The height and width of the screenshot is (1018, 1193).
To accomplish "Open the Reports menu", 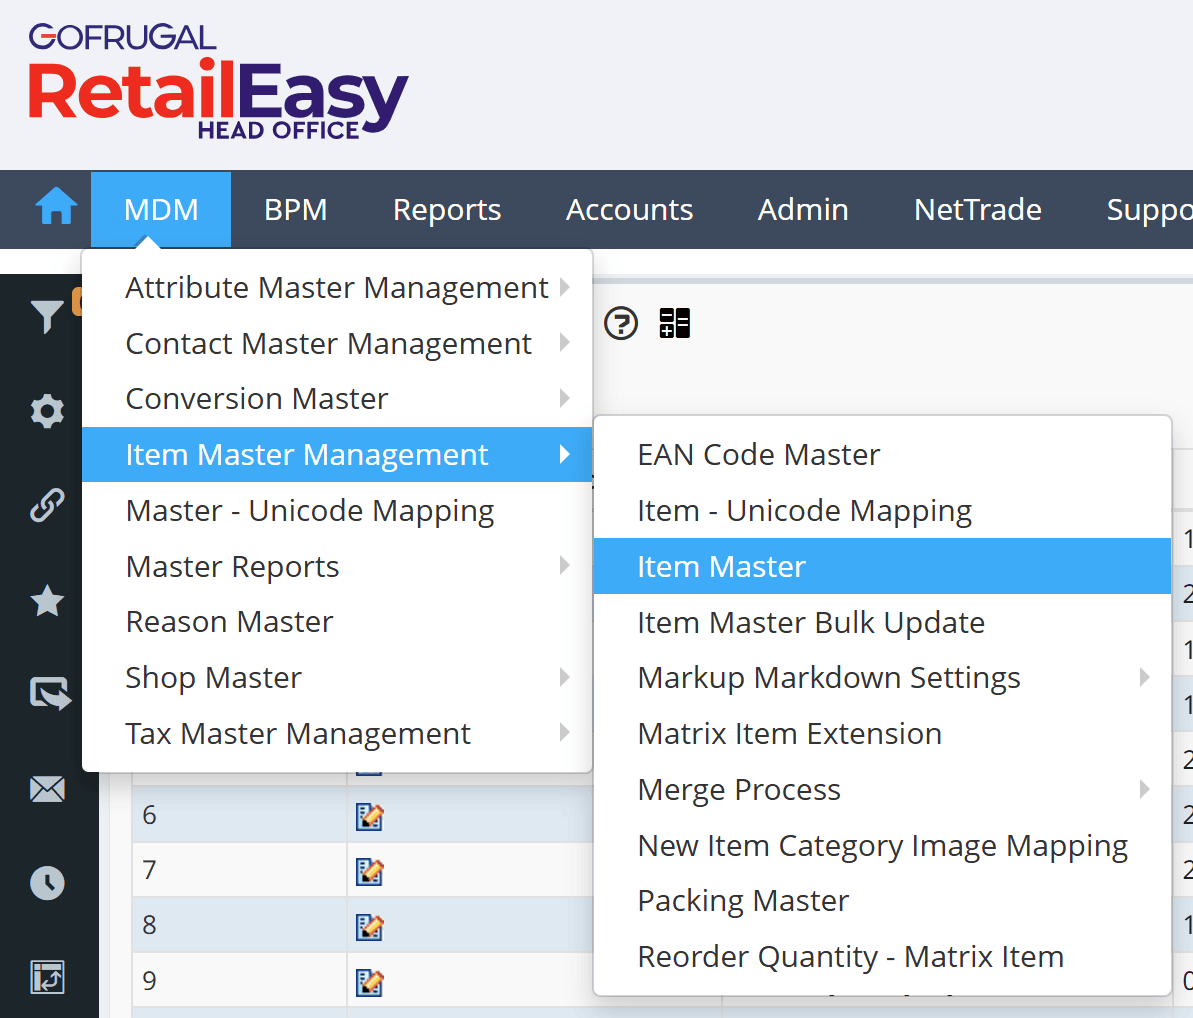I will 447,210.
